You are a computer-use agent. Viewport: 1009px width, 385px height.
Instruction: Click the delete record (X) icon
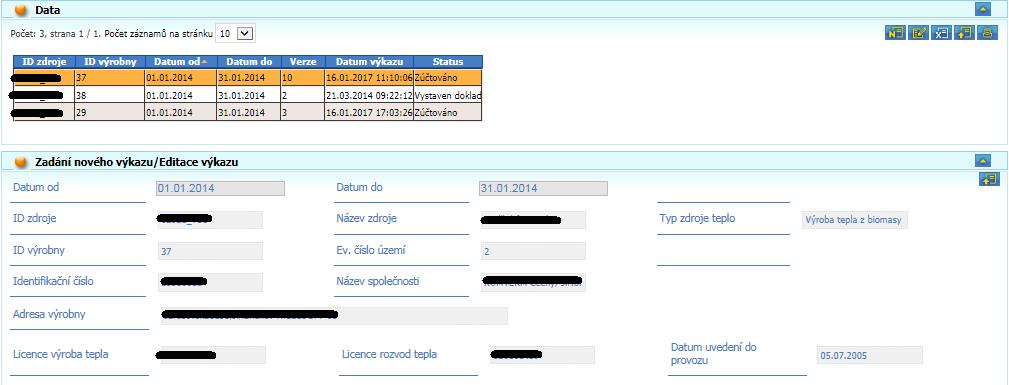point(941,33)
